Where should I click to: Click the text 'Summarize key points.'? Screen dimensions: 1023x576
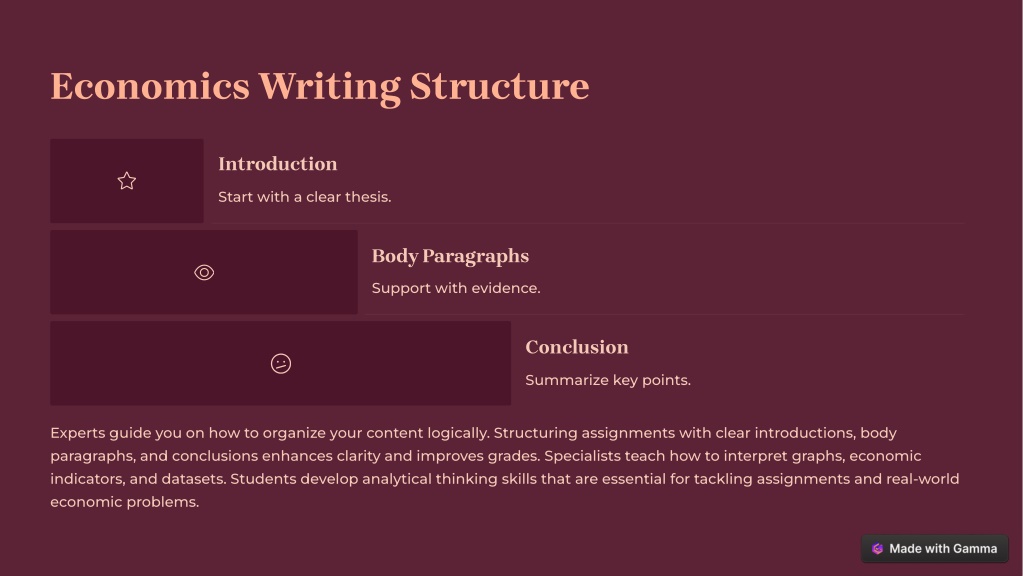[608, 380]
